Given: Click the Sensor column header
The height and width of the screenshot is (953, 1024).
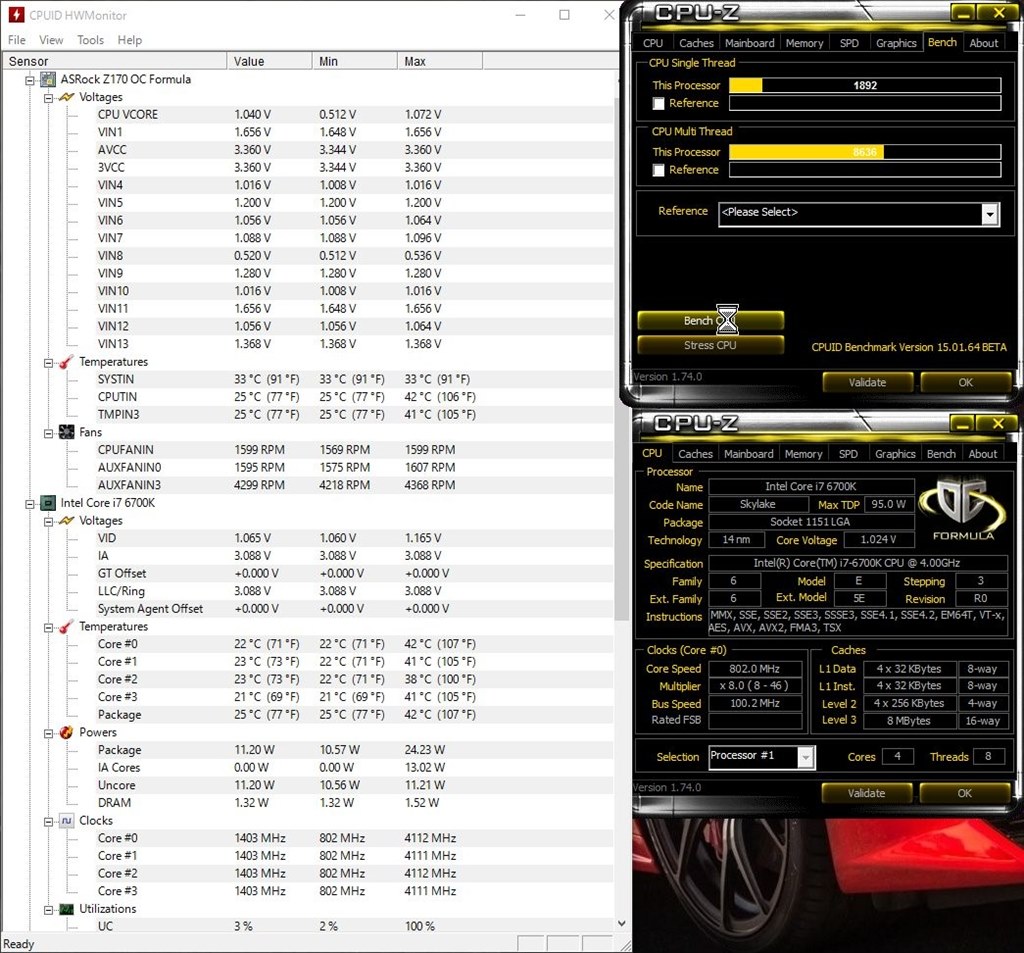Looking at the screenshot, I should pyautogui.click(x=114, y=61).
